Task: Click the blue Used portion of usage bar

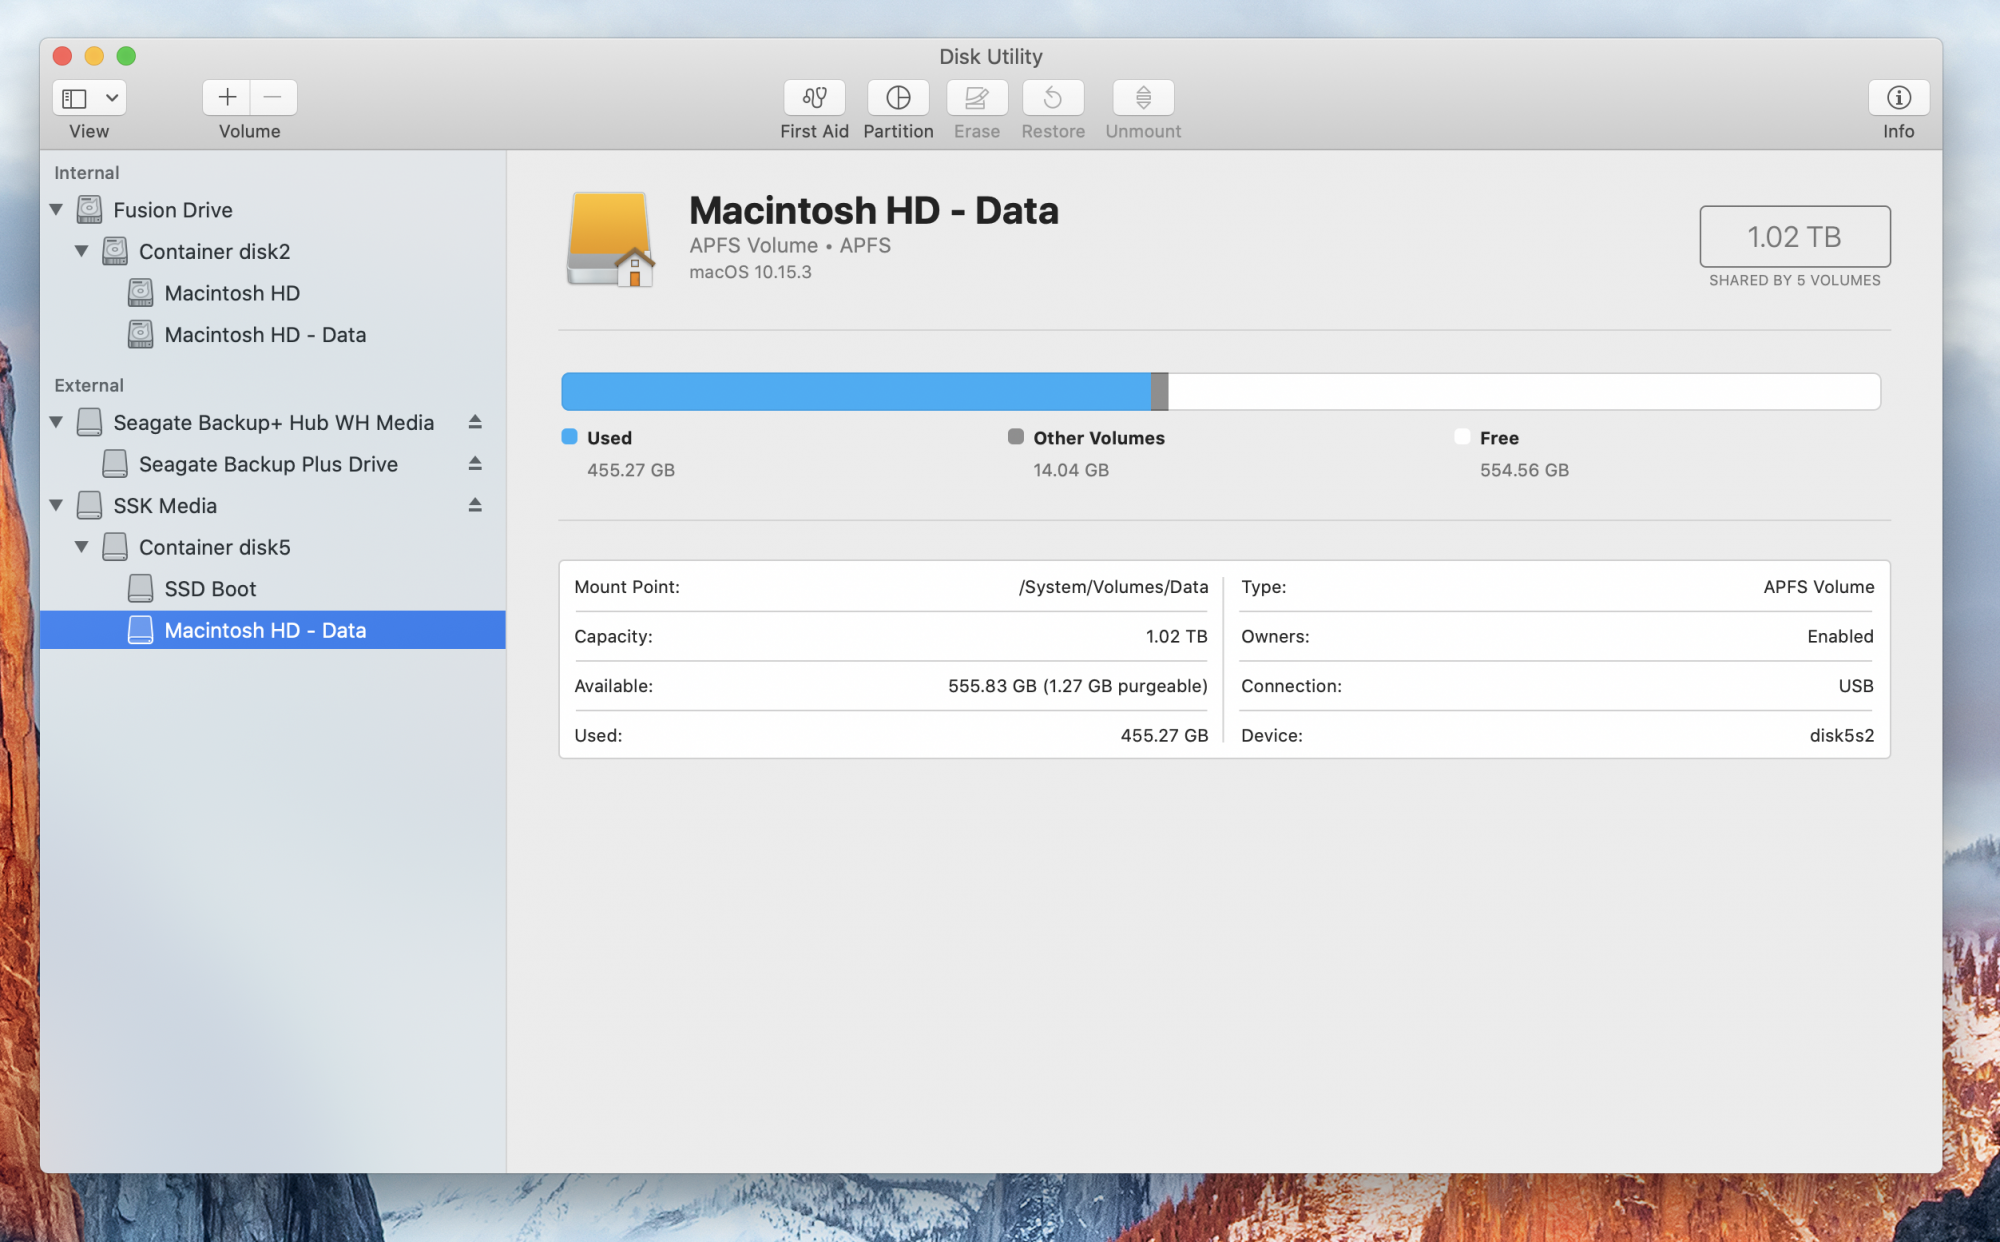Action: click(x=856, y=391)
